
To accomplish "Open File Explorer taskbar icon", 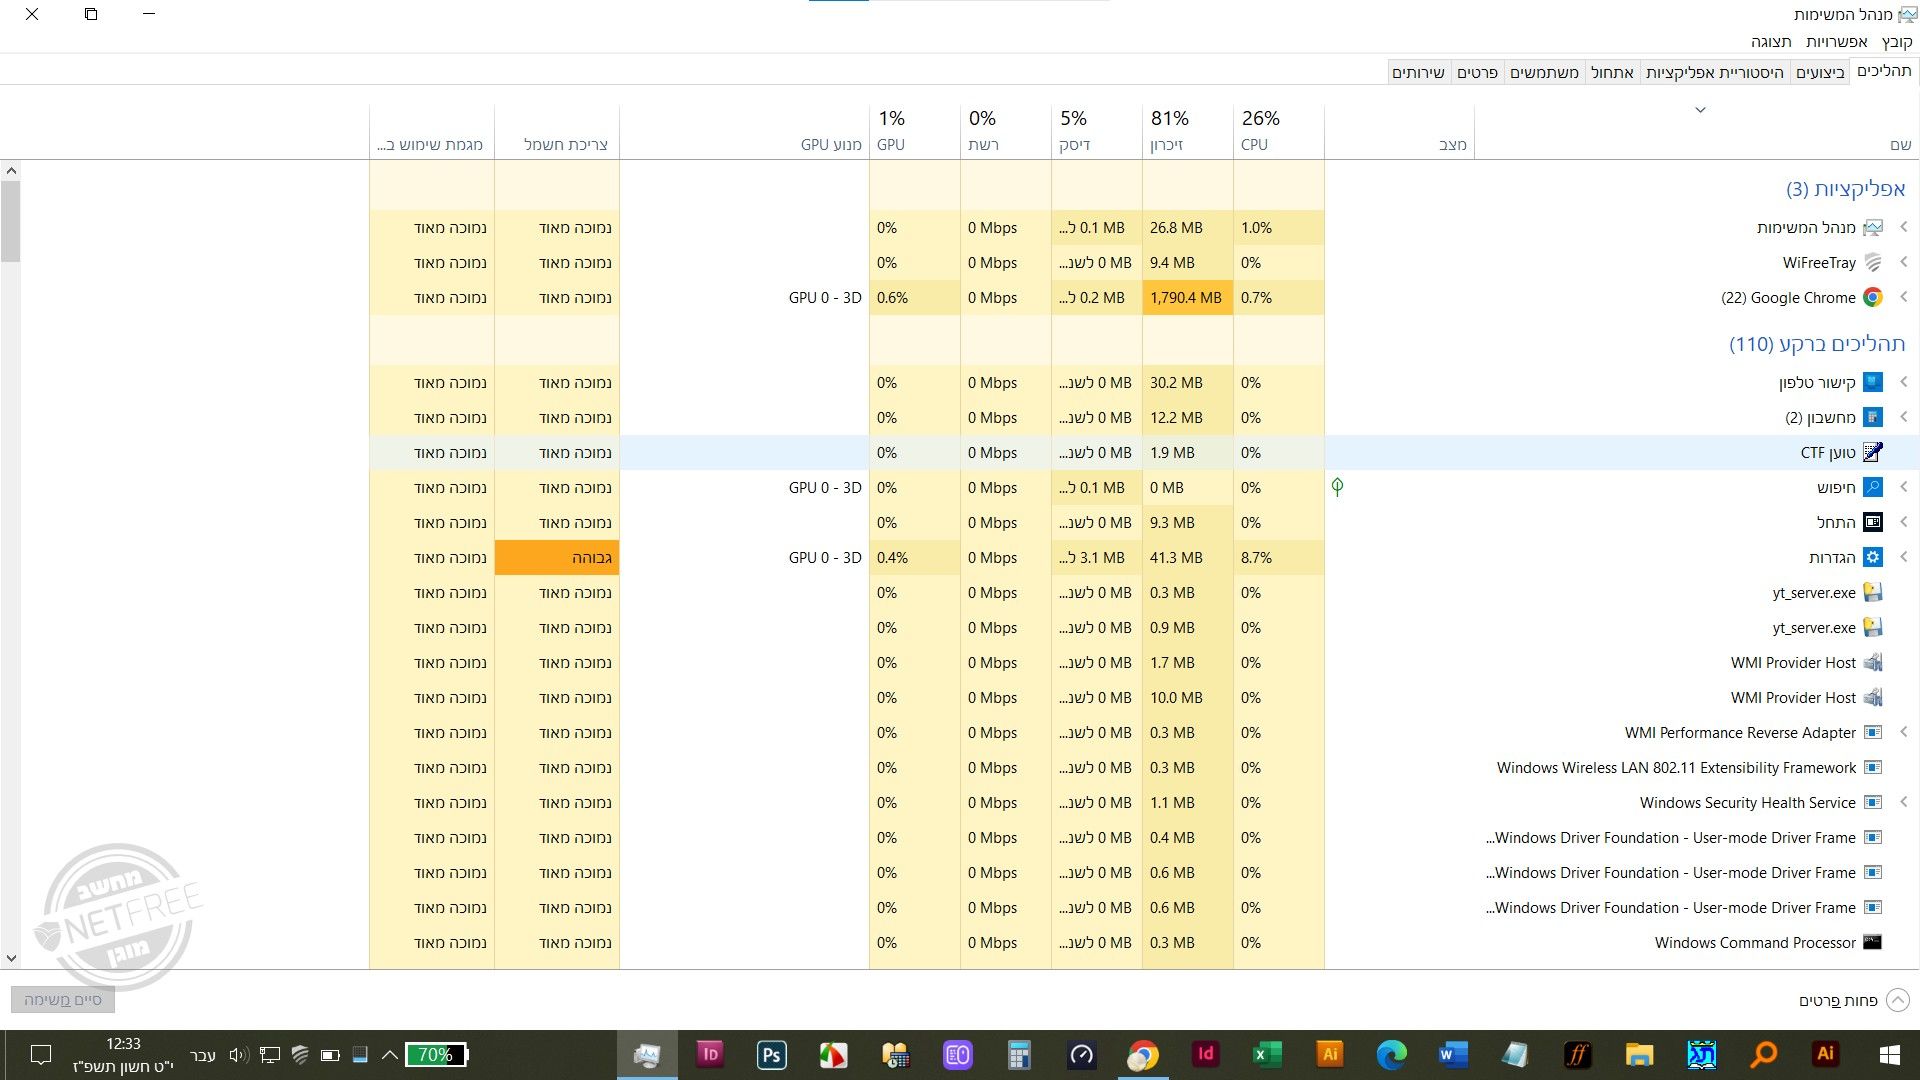I will click(x=1639, y=1054).
